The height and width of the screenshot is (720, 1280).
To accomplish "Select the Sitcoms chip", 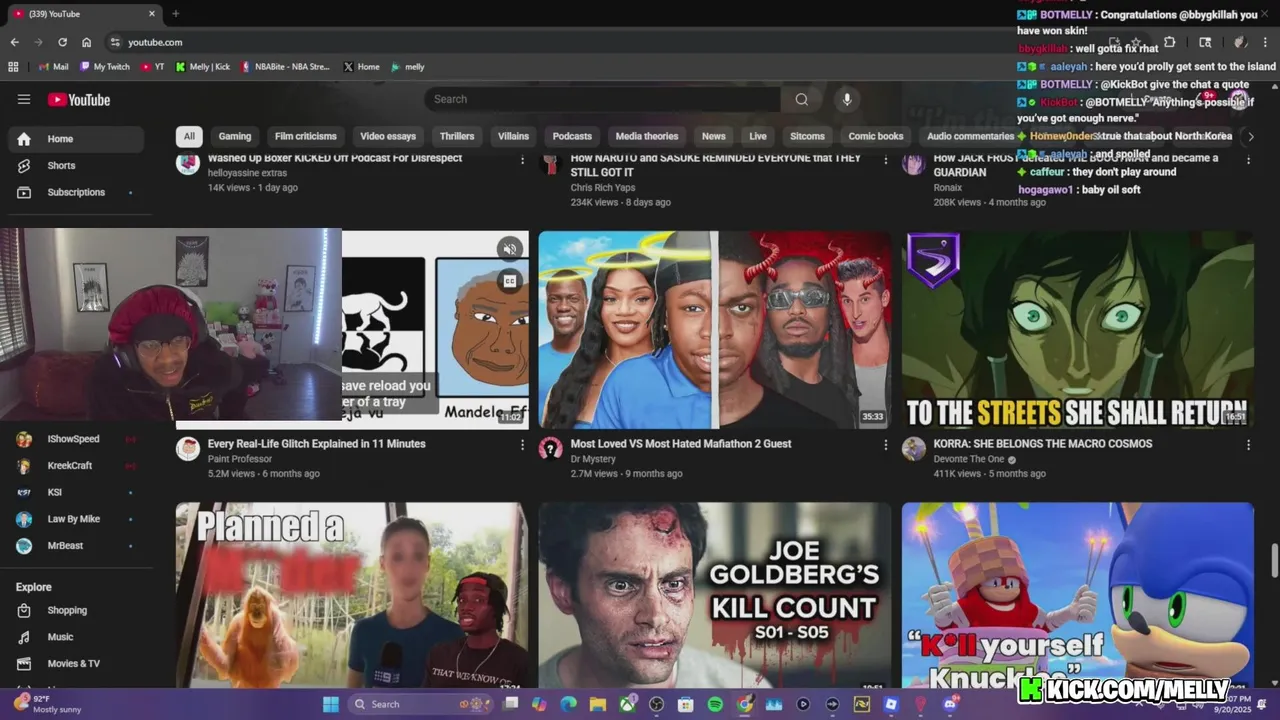I will point(807,136).
